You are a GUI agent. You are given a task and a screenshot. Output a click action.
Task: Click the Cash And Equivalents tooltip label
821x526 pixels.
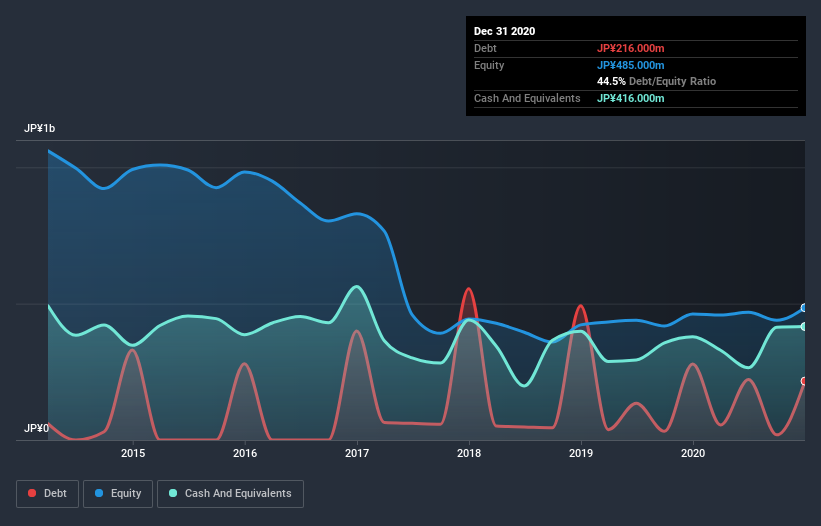(527, 98)
